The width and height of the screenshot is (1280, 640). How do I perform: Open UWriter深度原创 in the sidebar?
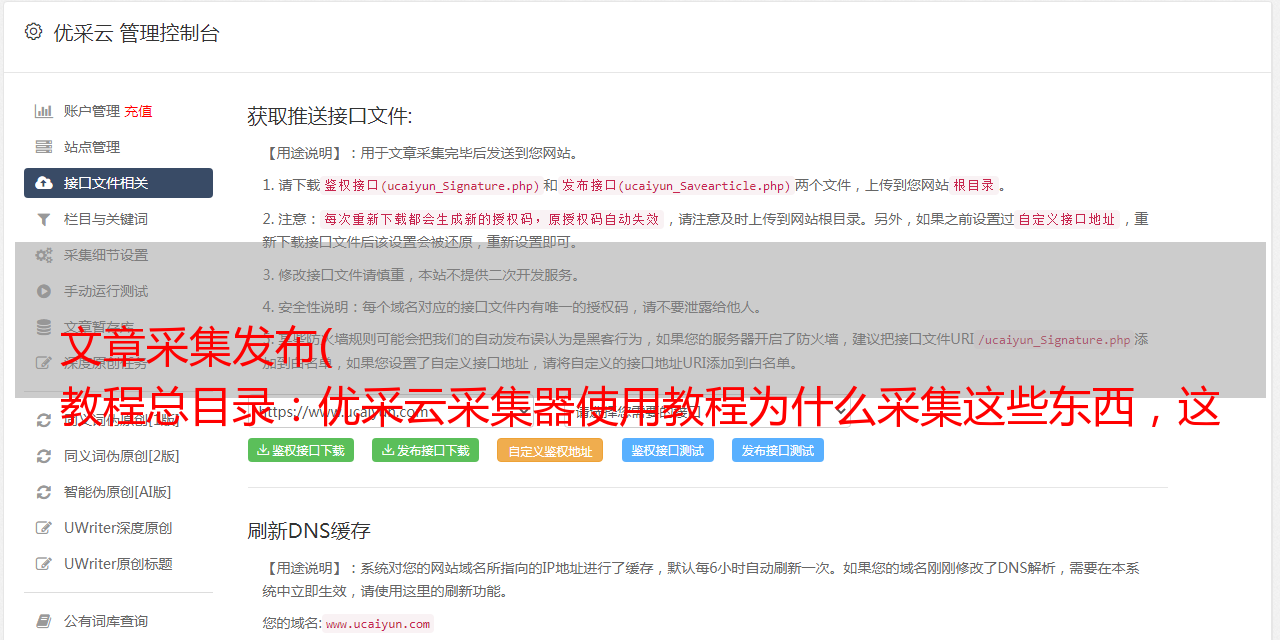click(118, 528)
